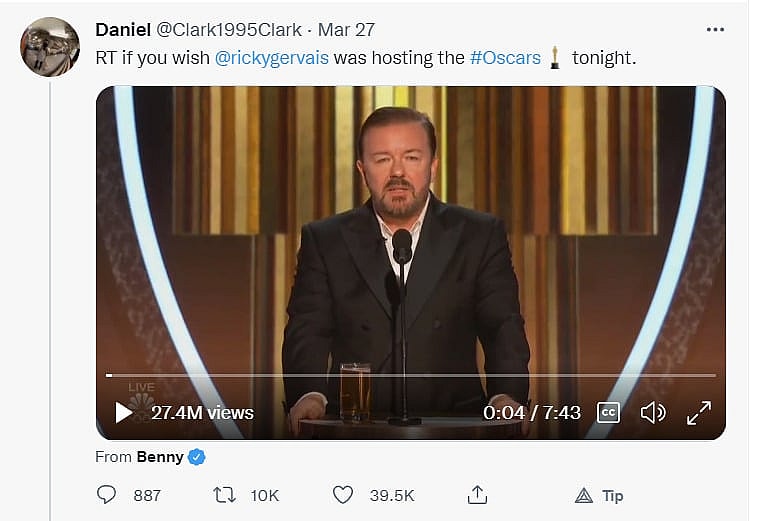Viewport: 770px width, 521px height.
Task: Click the reply speech bubble icon
Action: pos(106,495)
